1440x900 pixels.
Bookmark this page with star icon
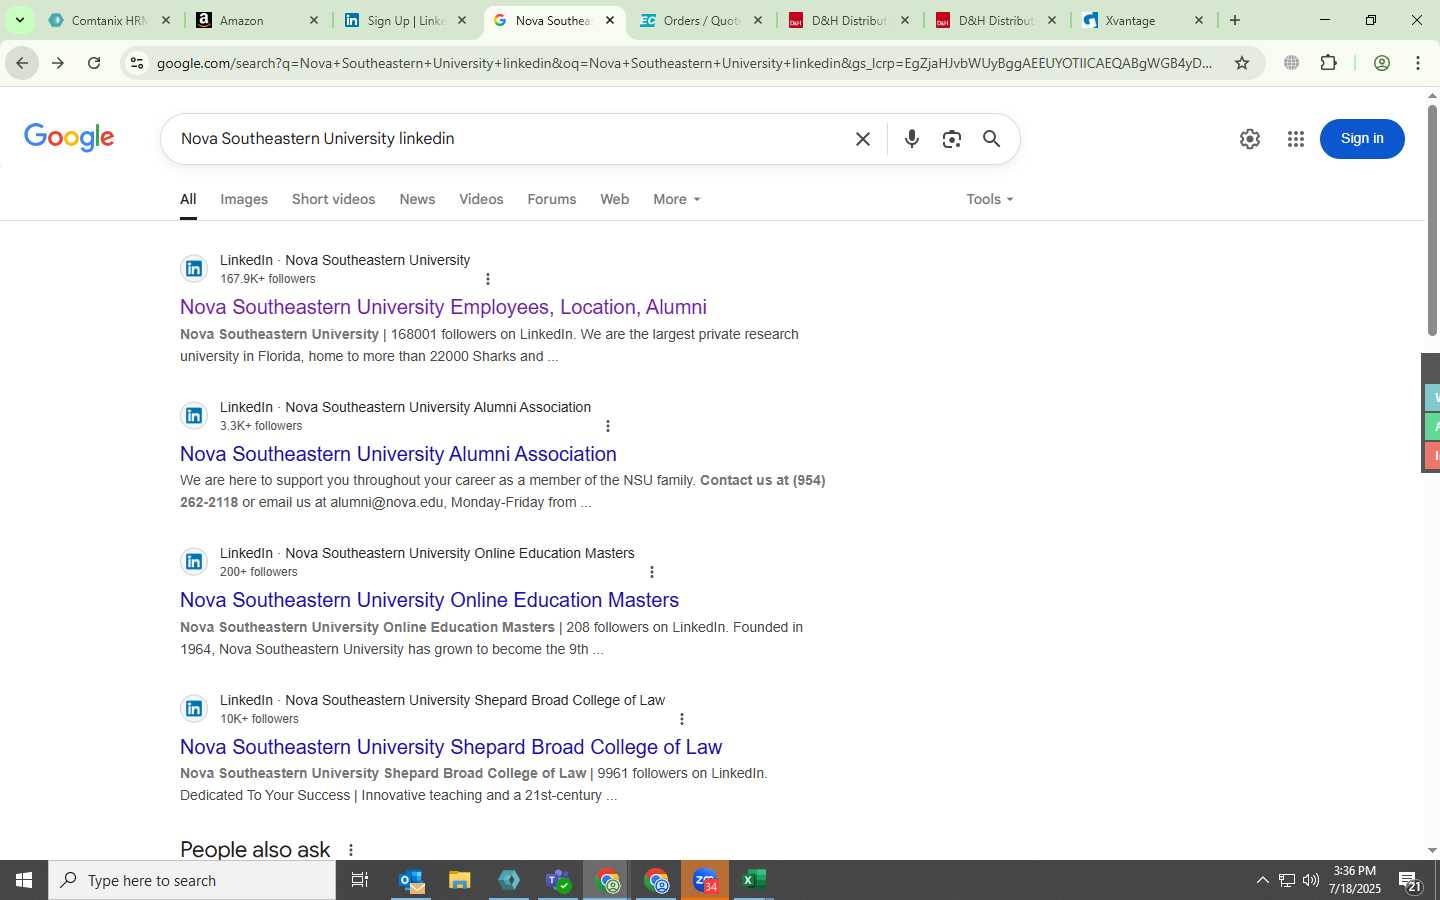1242,63
